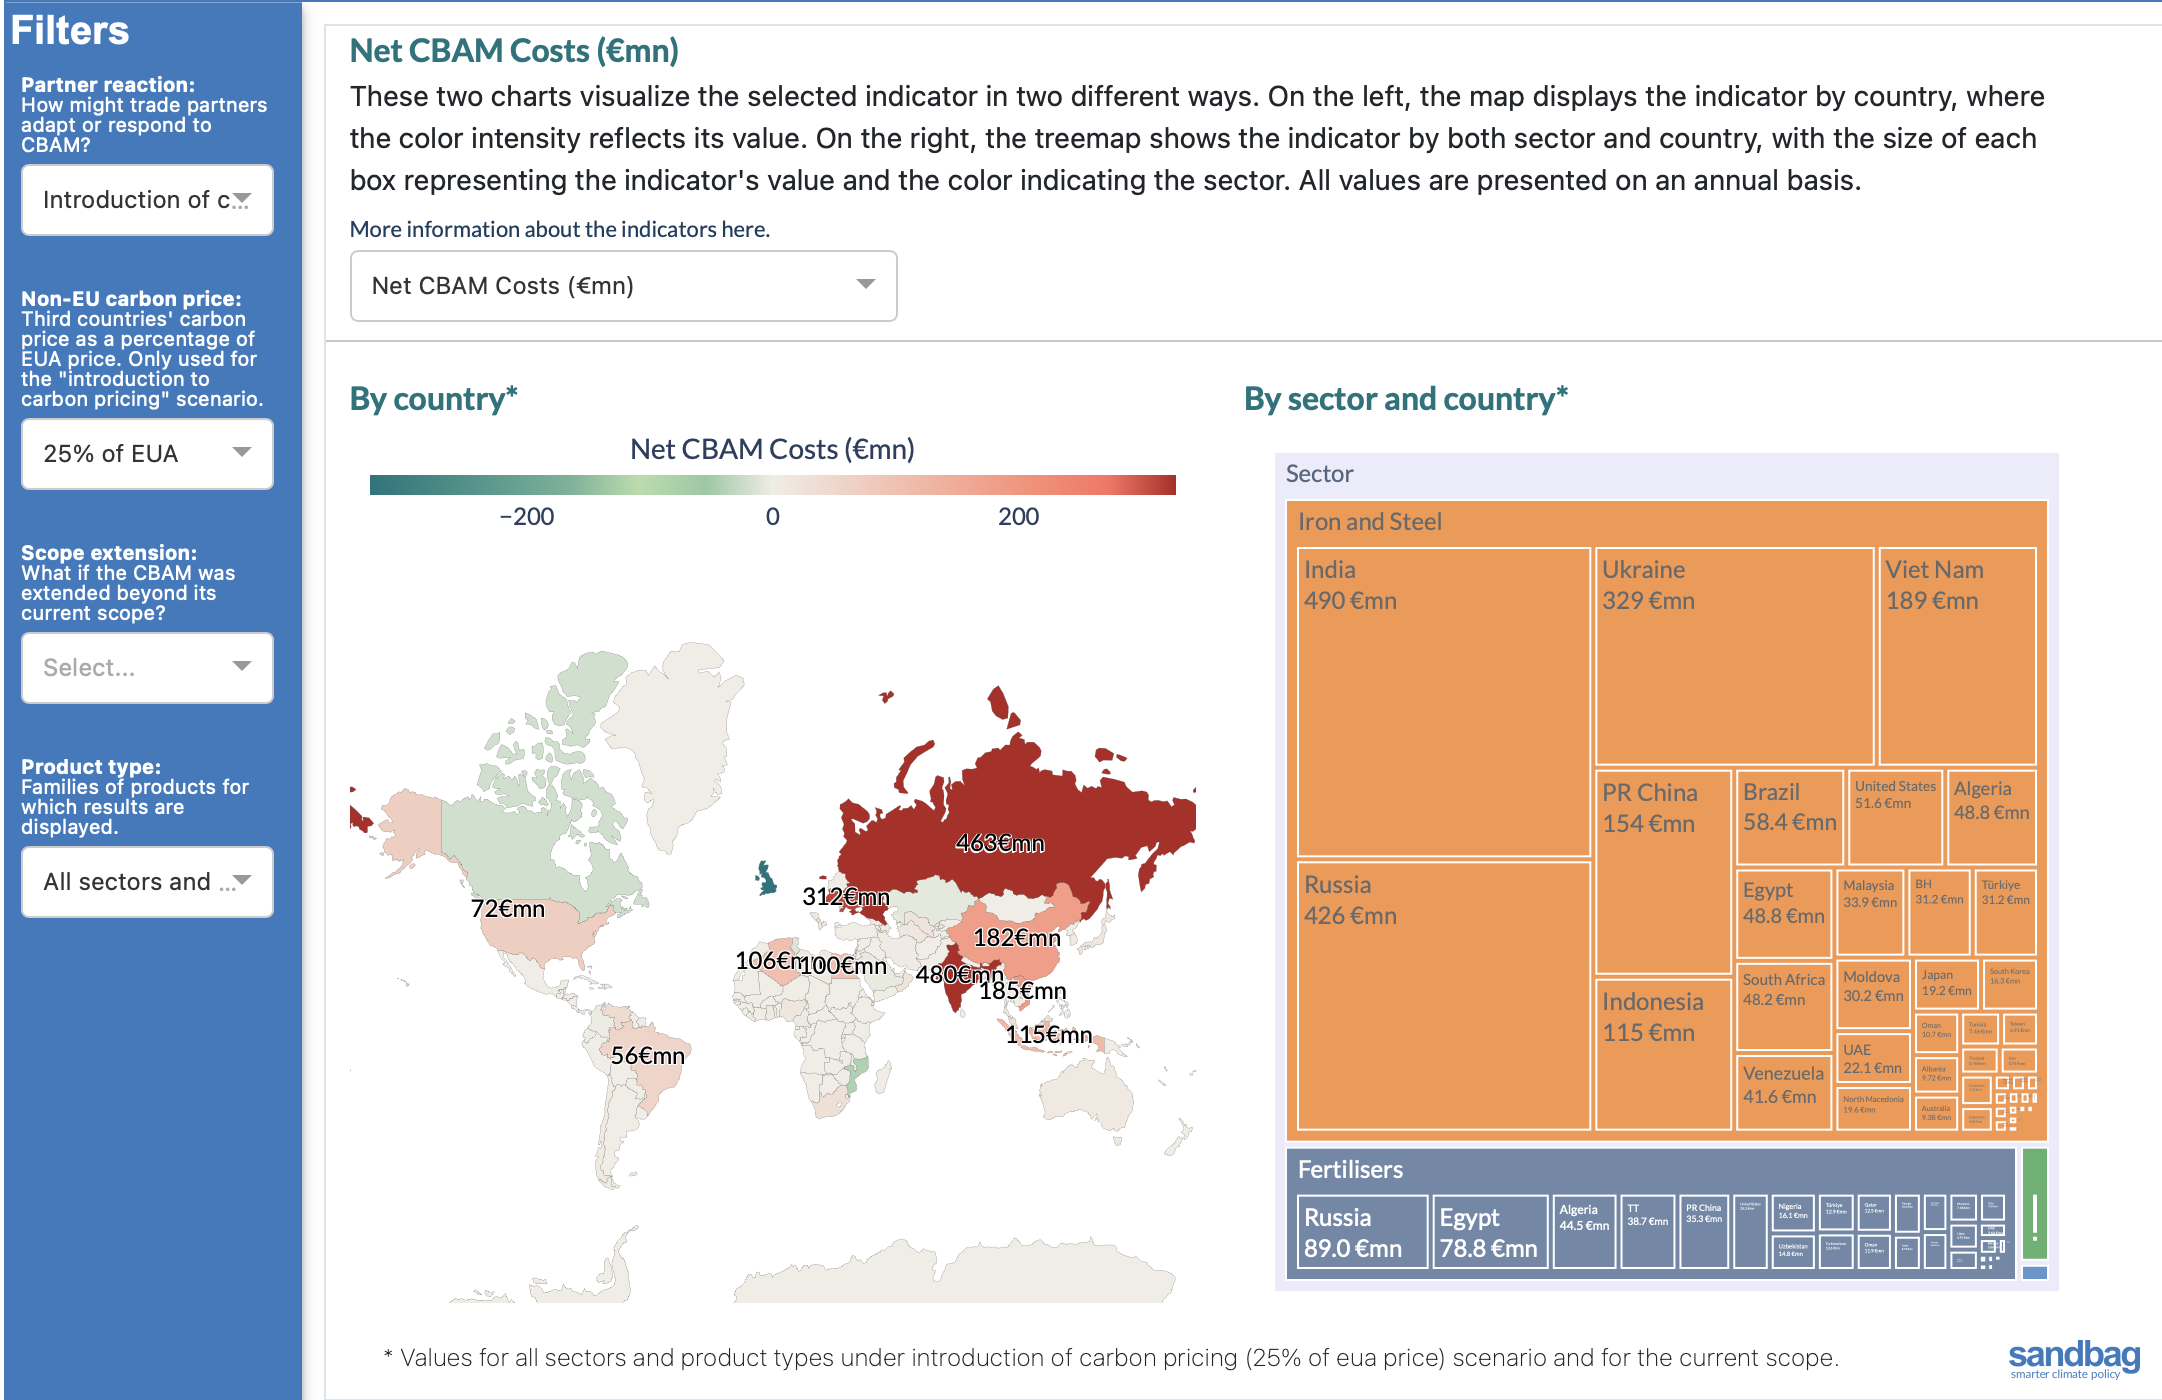The image size is (2162, 1400).
Task: Click the Iron and Steel sector header
Action: tap(1369, 521)
